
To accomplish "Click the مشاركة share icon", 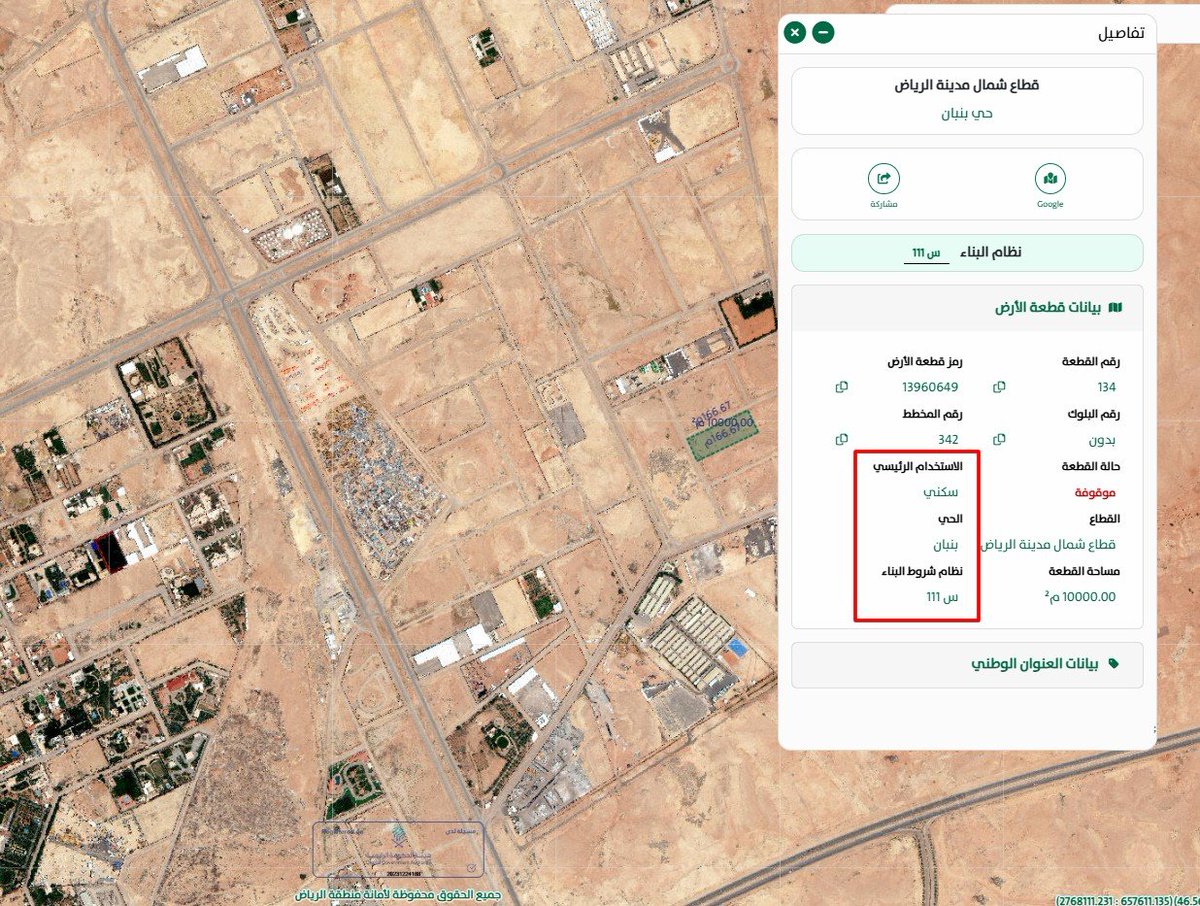I will click(x=883, y=179).
